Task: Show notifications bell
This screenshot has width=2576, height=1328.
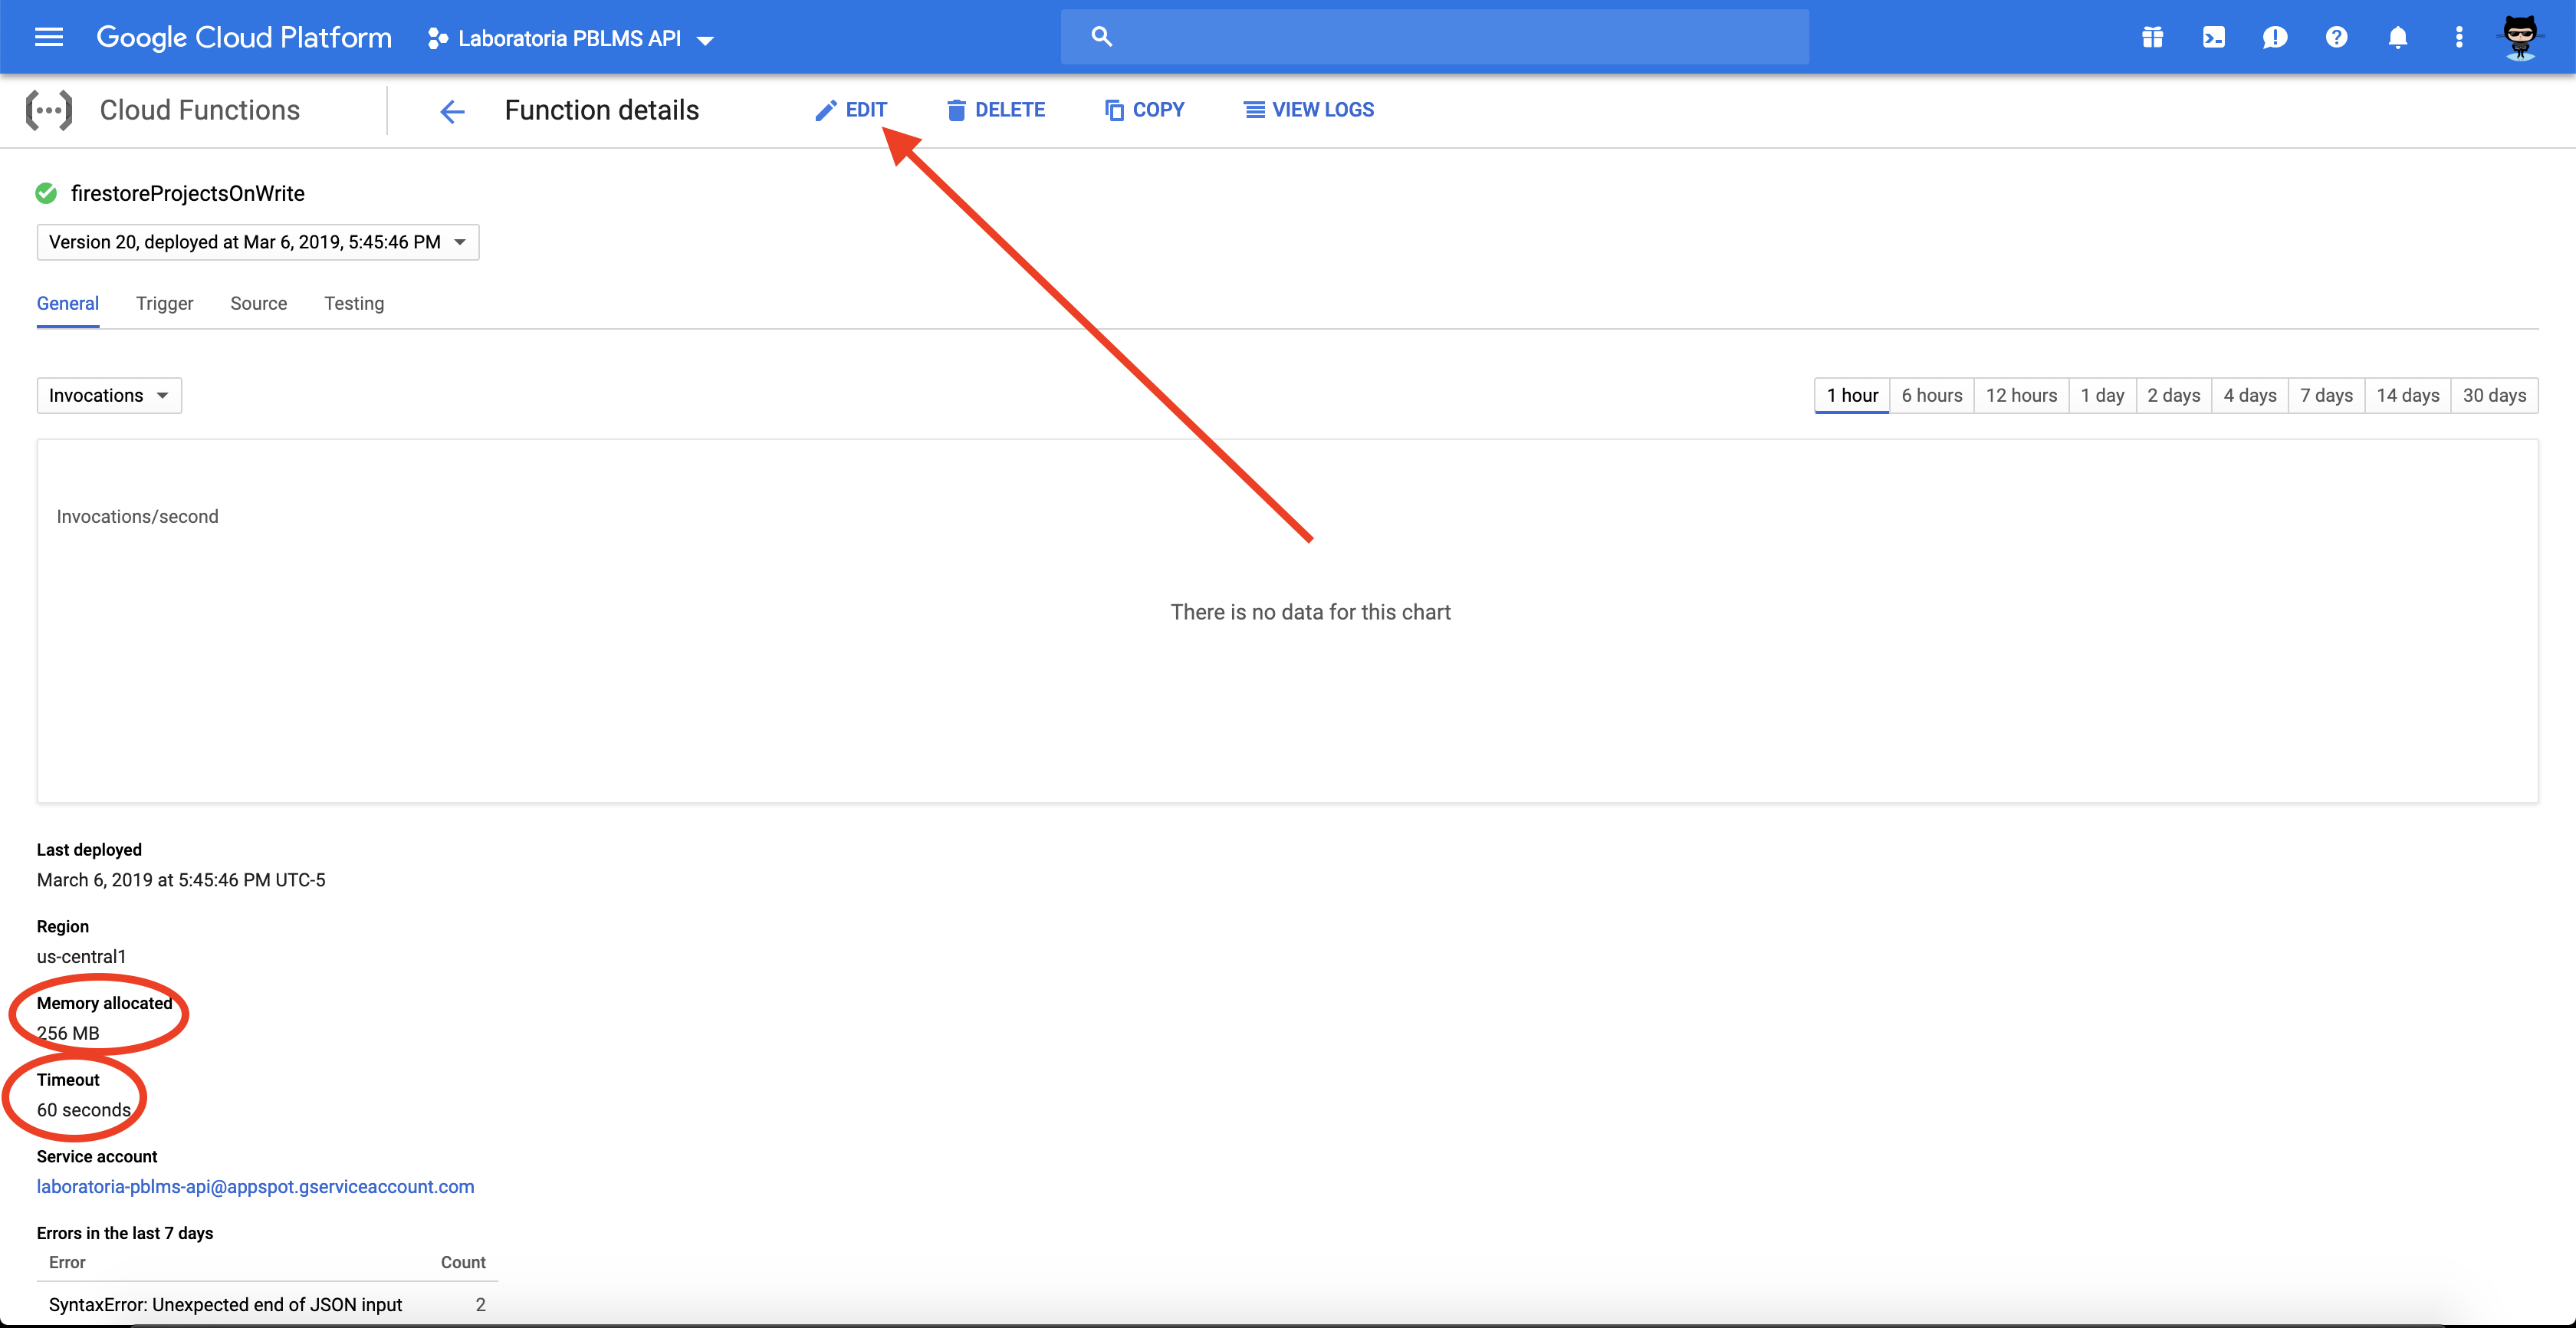Action: tap(2397, 37)
